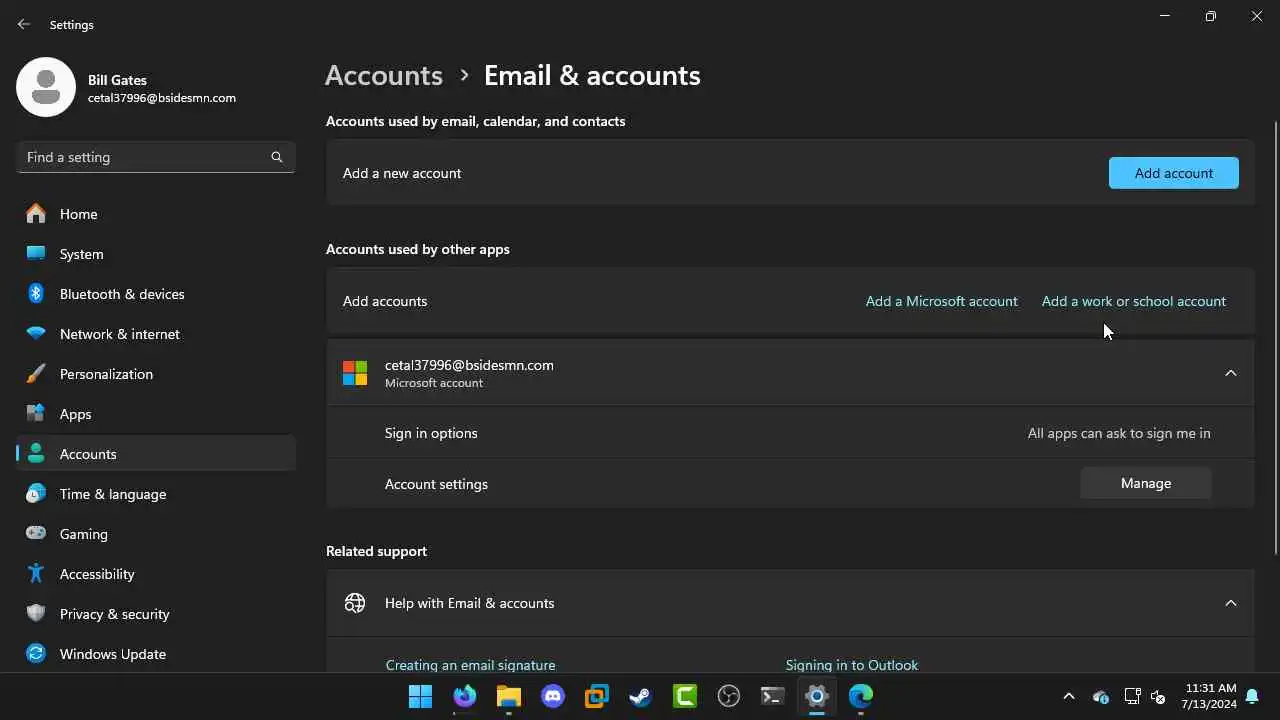The image size is (1280, 720).
Task: Click cetal37996@bsidesmn.com under Bill Gates
Action: point(162,98)
